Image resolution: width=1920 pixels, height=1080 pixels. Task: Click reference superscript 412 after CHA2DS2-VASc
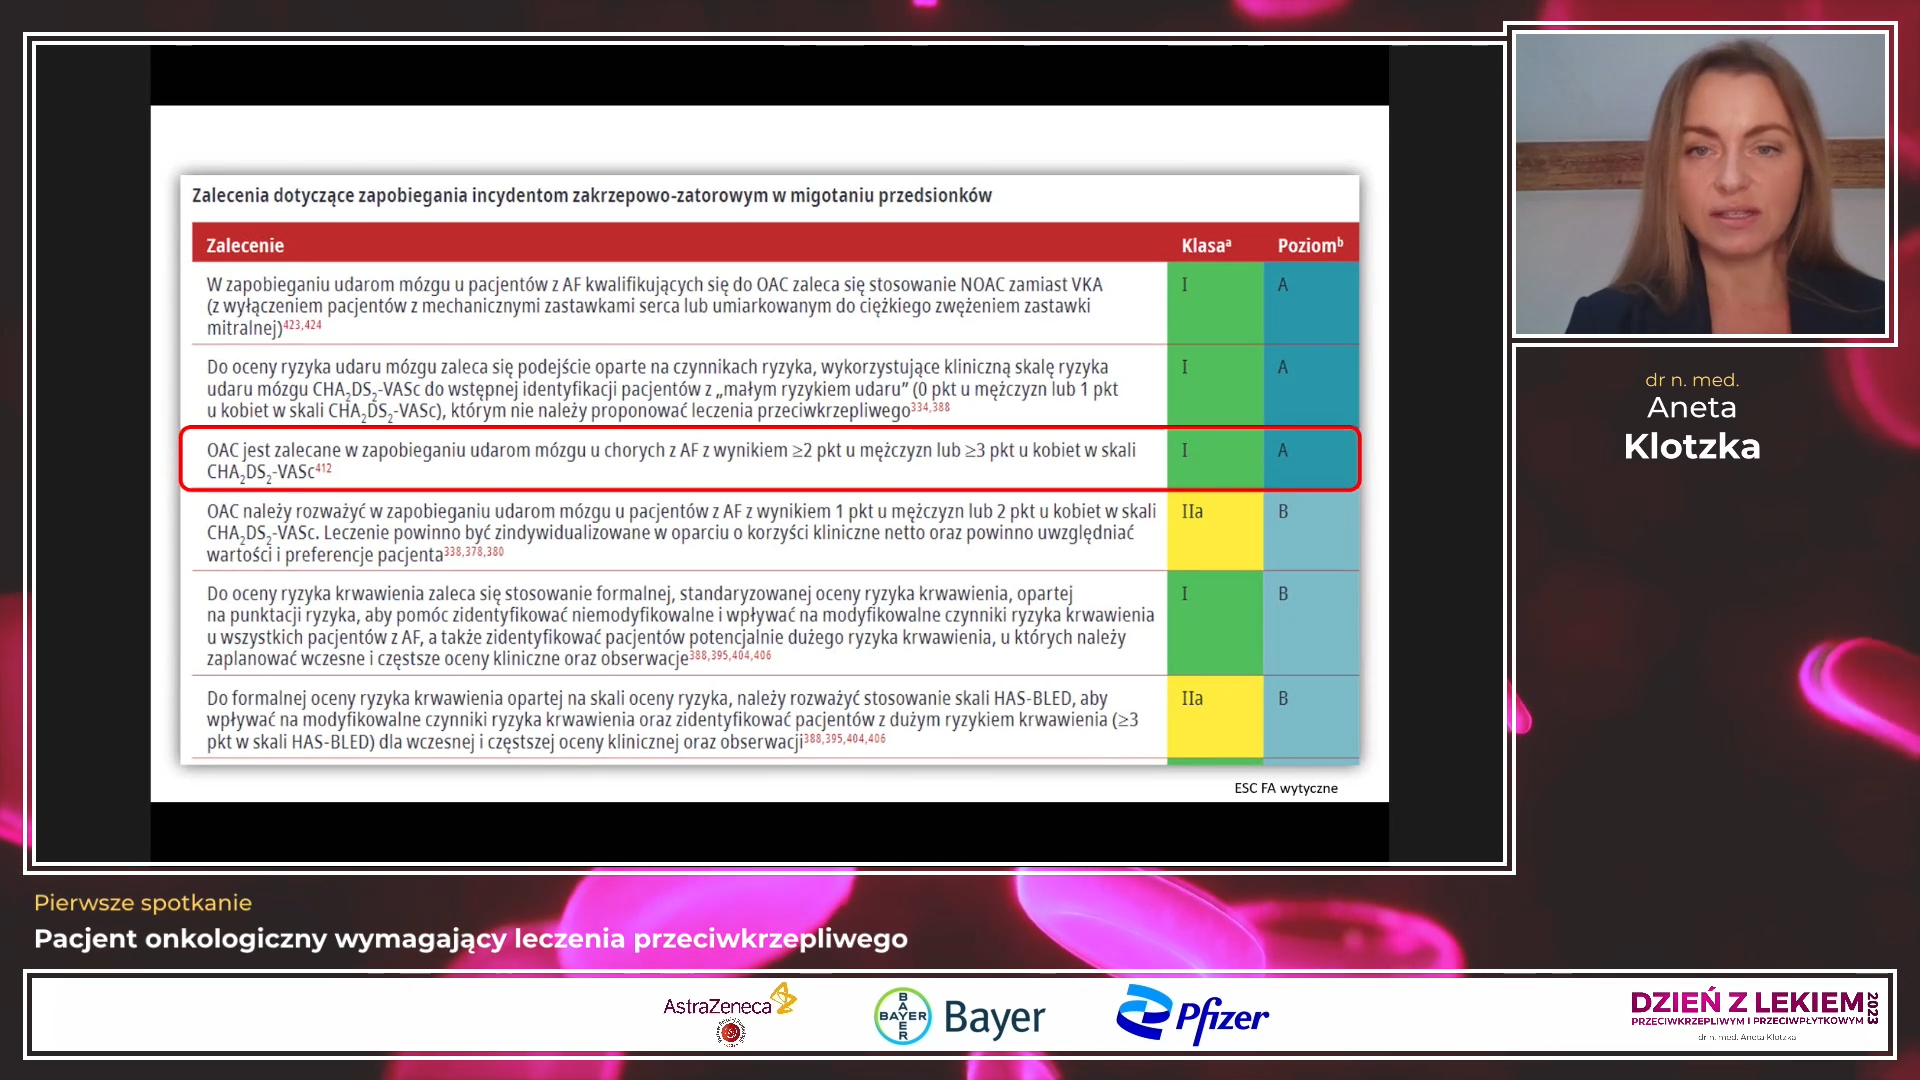coord(324,468)
